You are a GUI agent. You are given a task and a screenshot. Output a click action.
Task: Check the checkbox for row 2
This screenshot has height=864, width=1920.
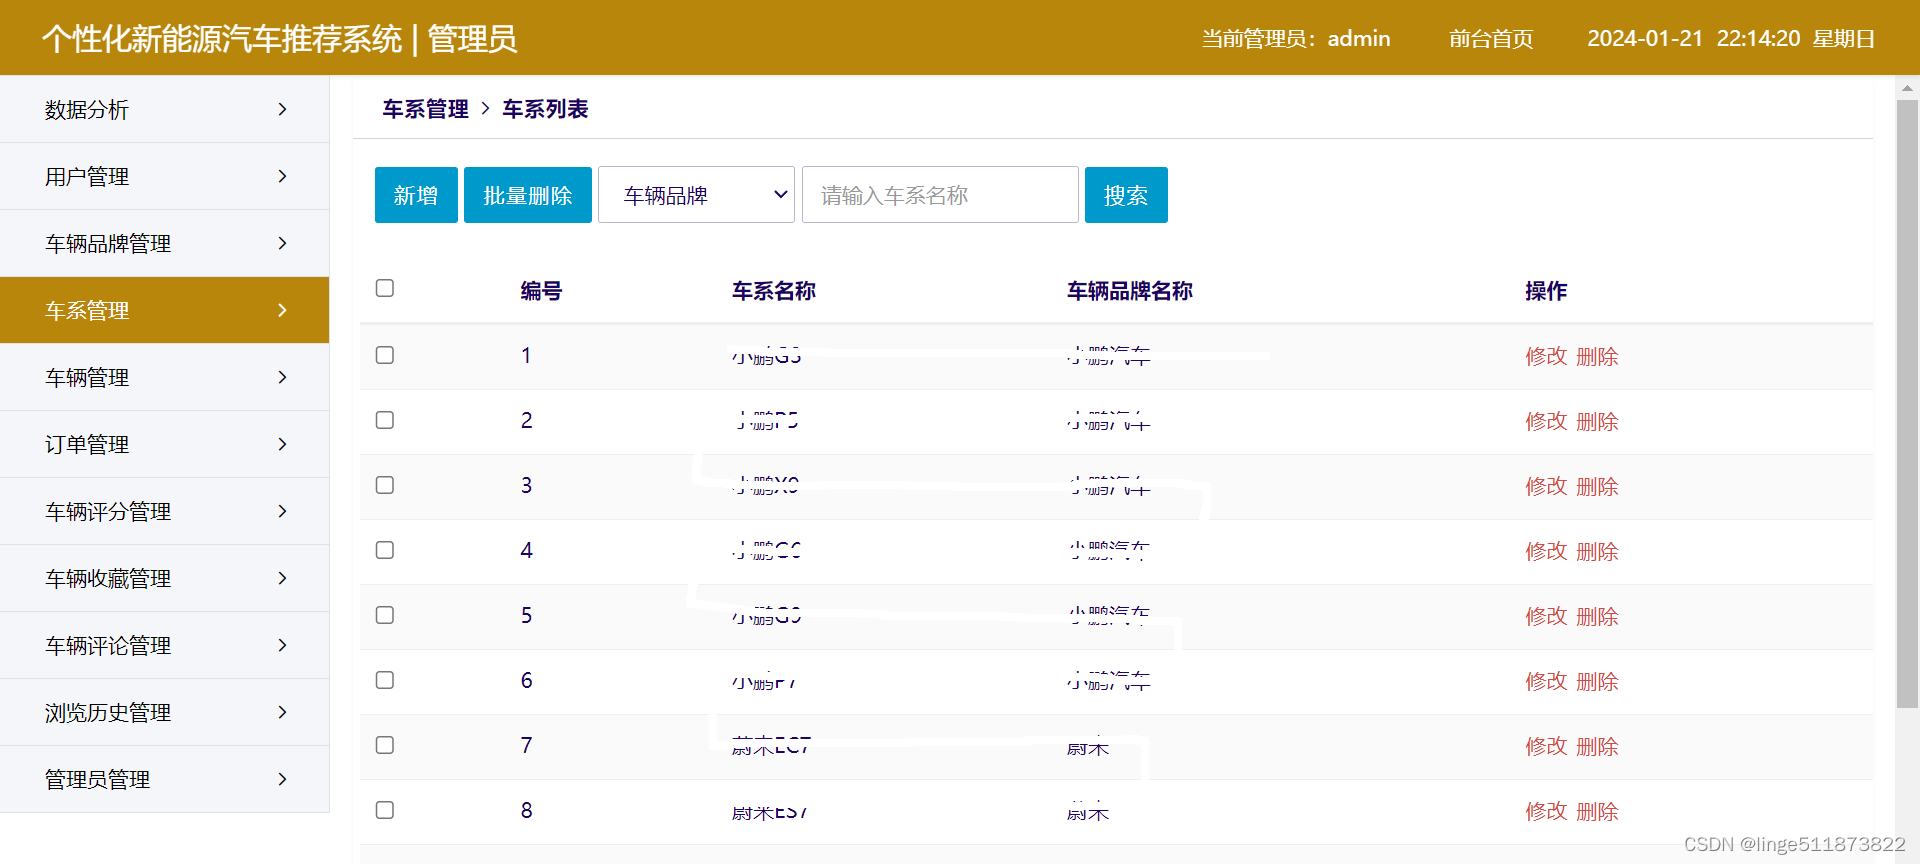click(385, 420)
